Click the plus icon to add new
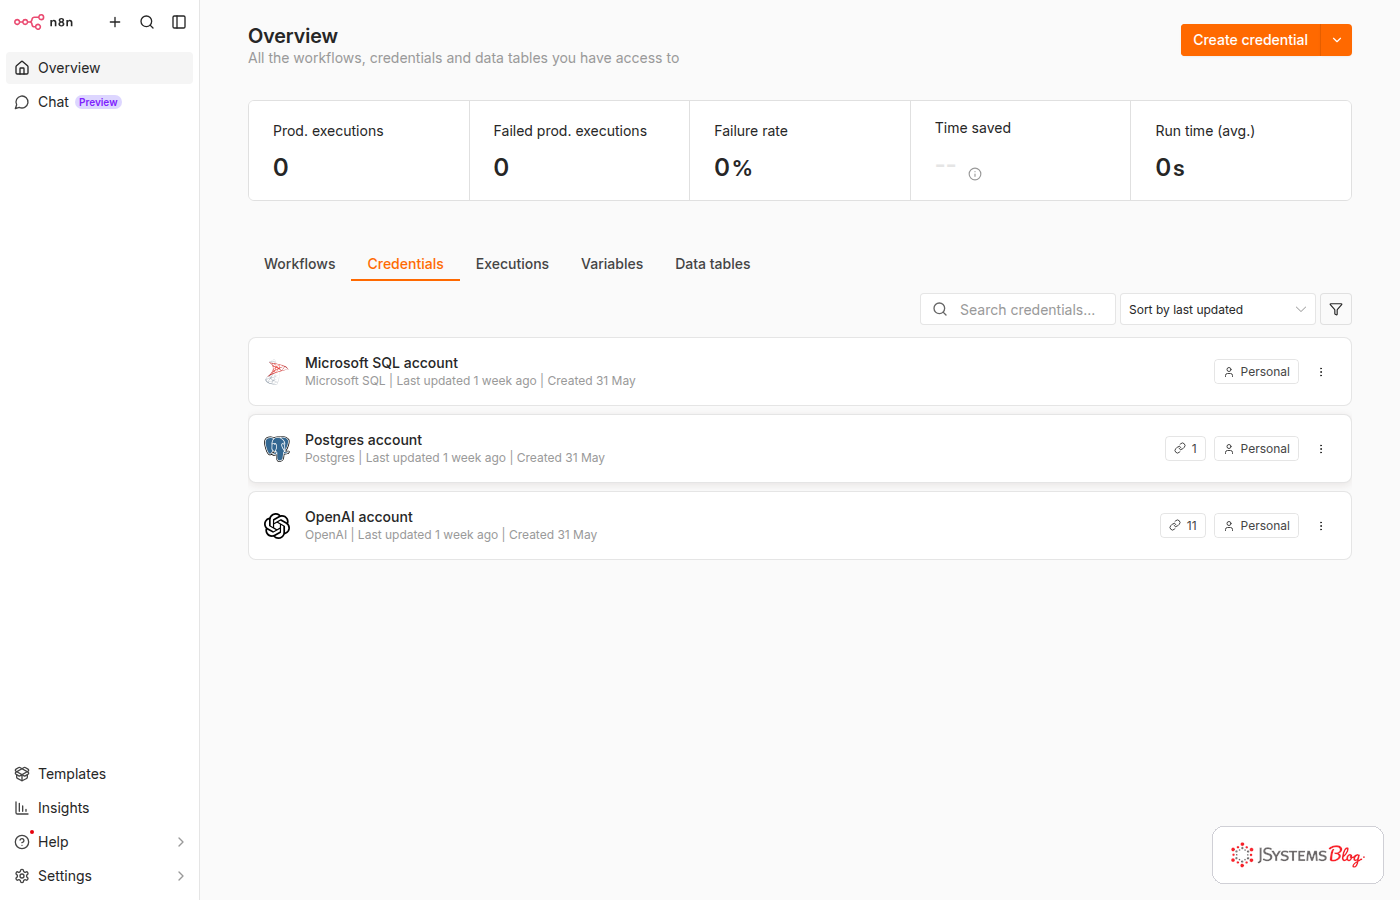Viewport: 1400px width, 900px height. (x=115, y=22)
